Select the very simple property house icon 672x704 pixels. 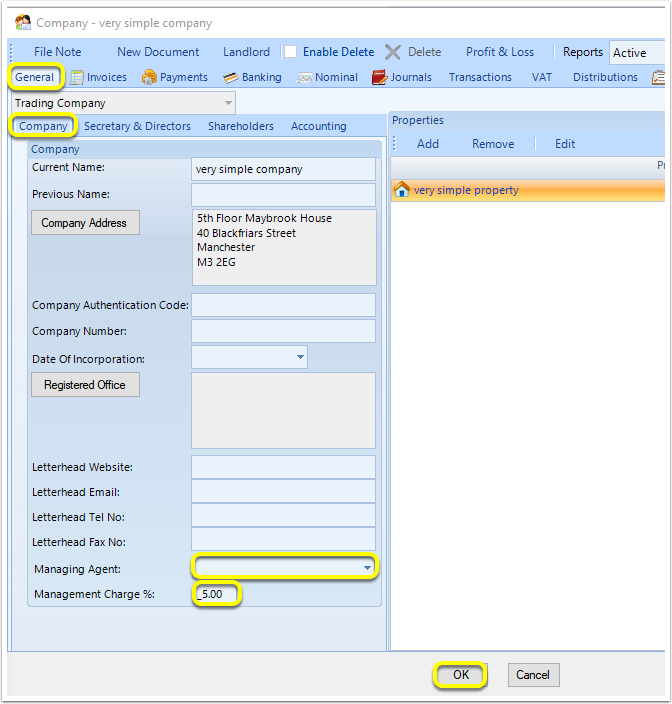[402, 189]
